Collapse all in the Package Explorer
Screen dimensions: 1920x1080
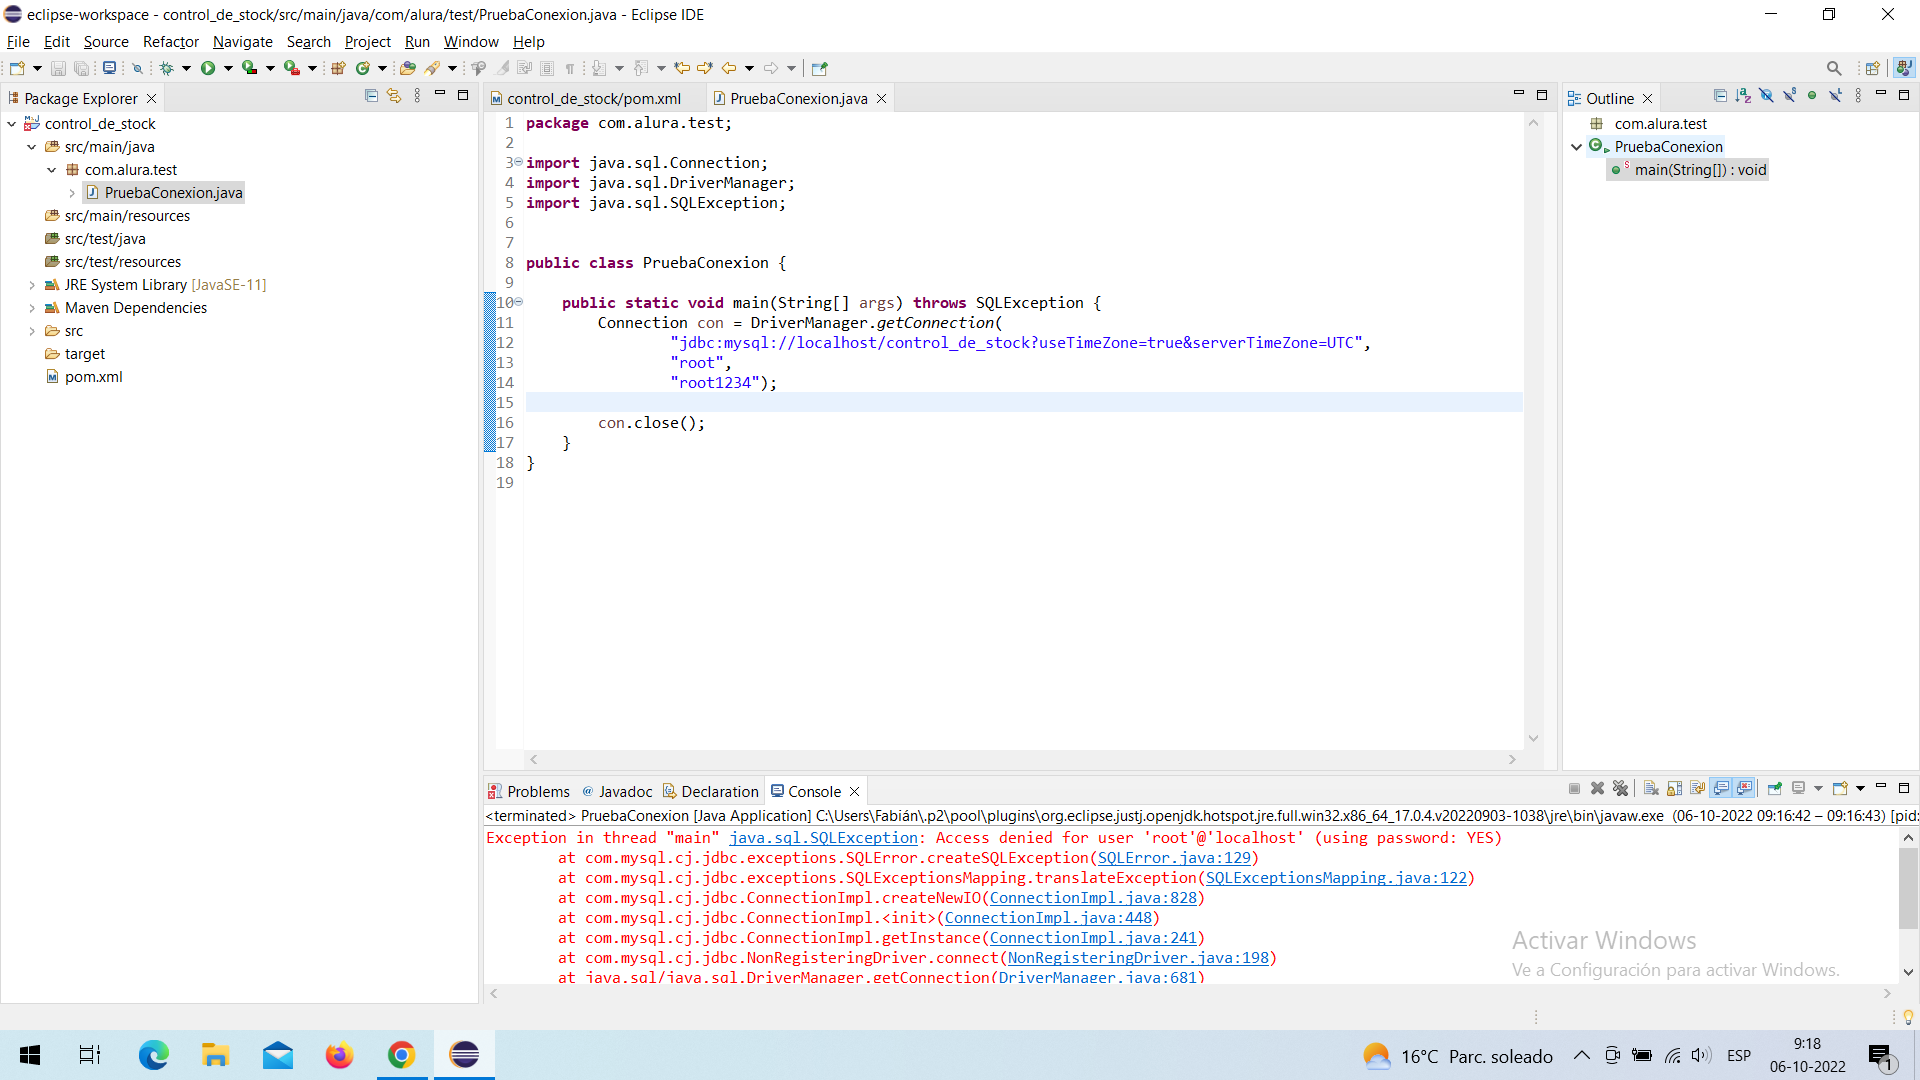point(371,96)
